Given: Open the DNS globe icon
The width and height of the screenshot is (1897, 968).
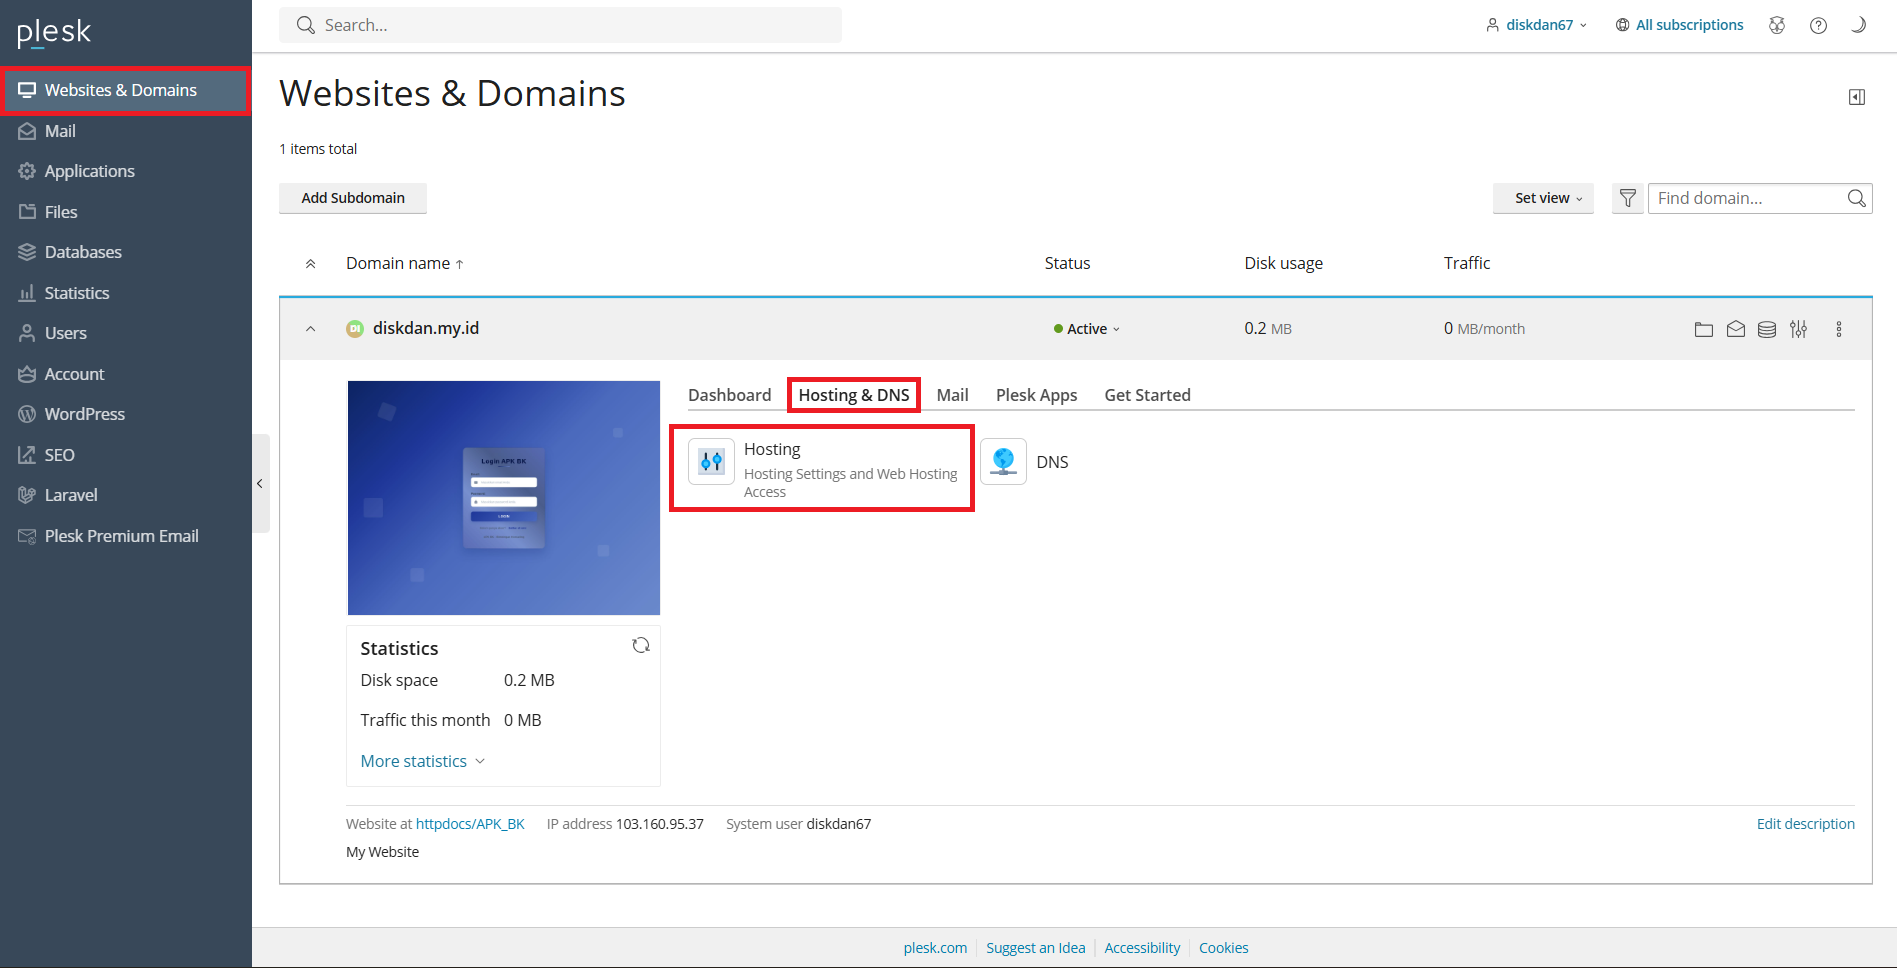Looking at the screenshot, I should tap(1003, 462).
